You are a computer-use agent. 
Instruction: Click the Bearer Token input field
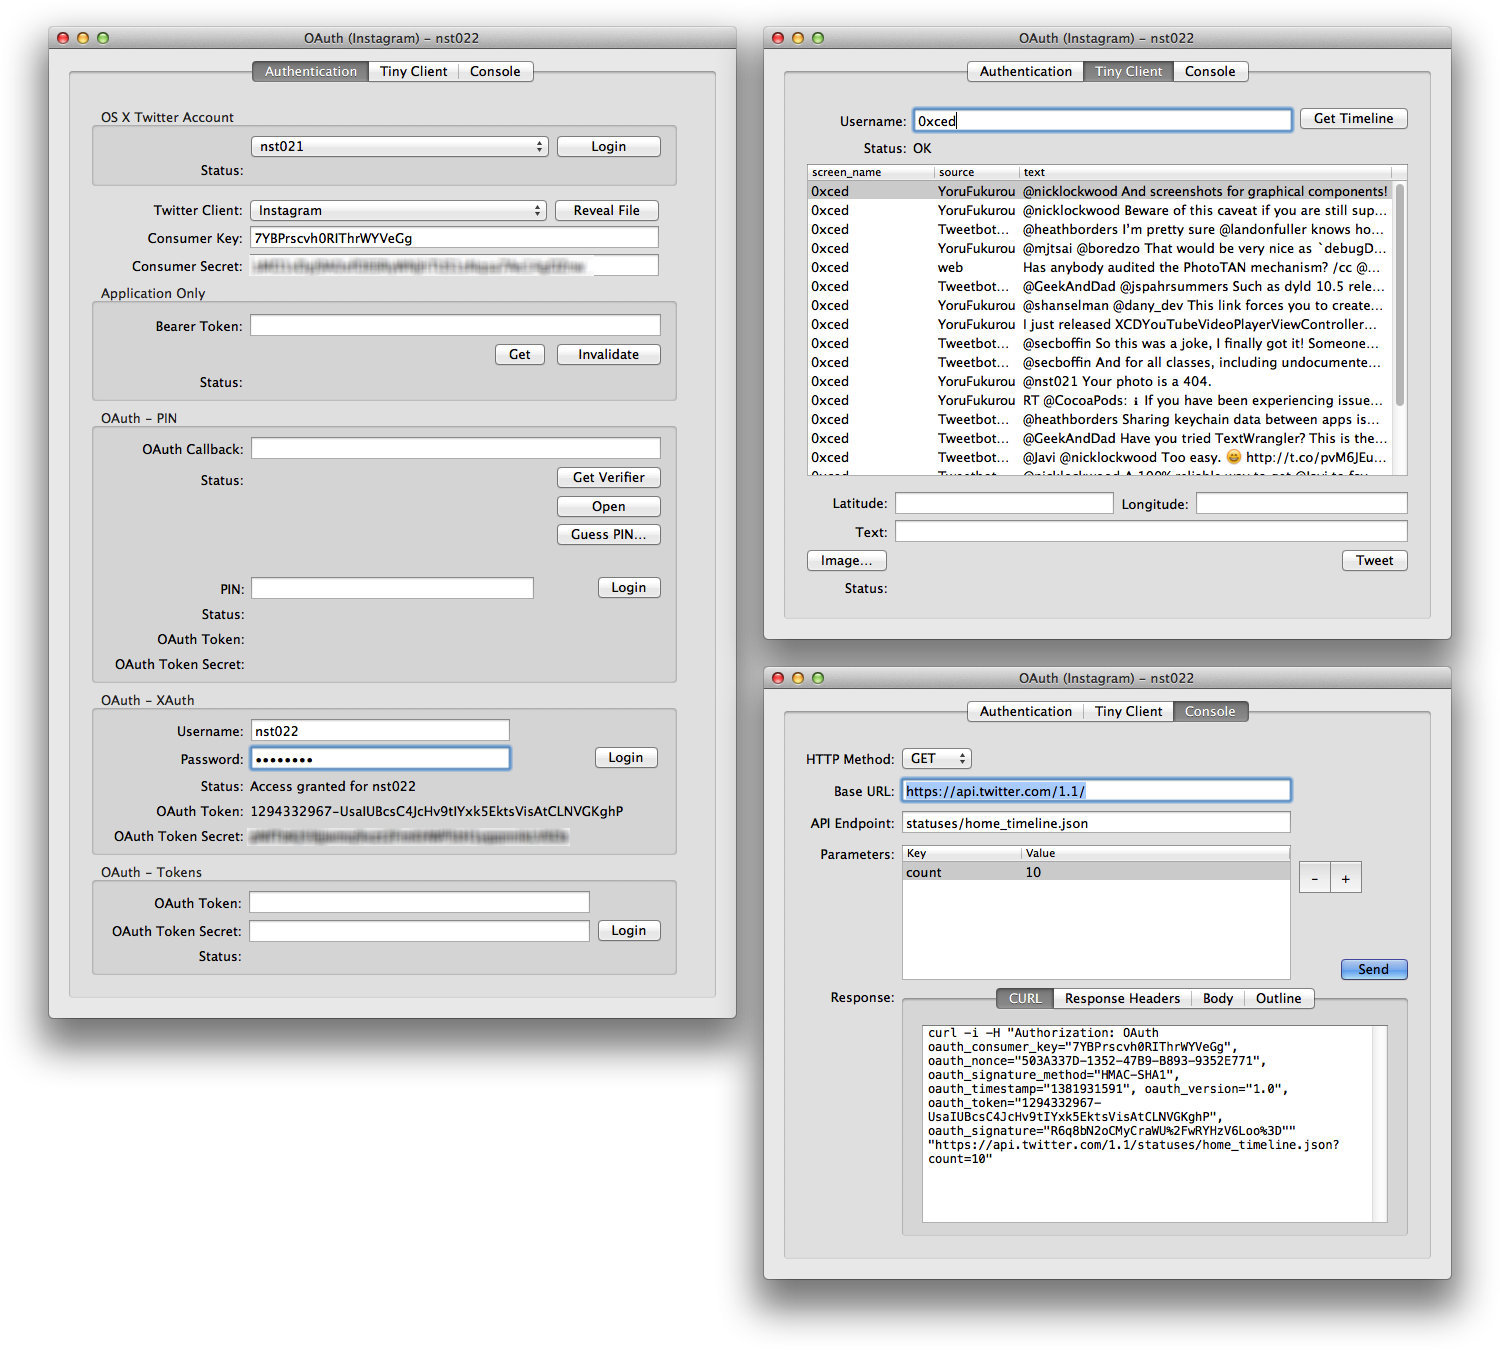(x=455, y=325)
